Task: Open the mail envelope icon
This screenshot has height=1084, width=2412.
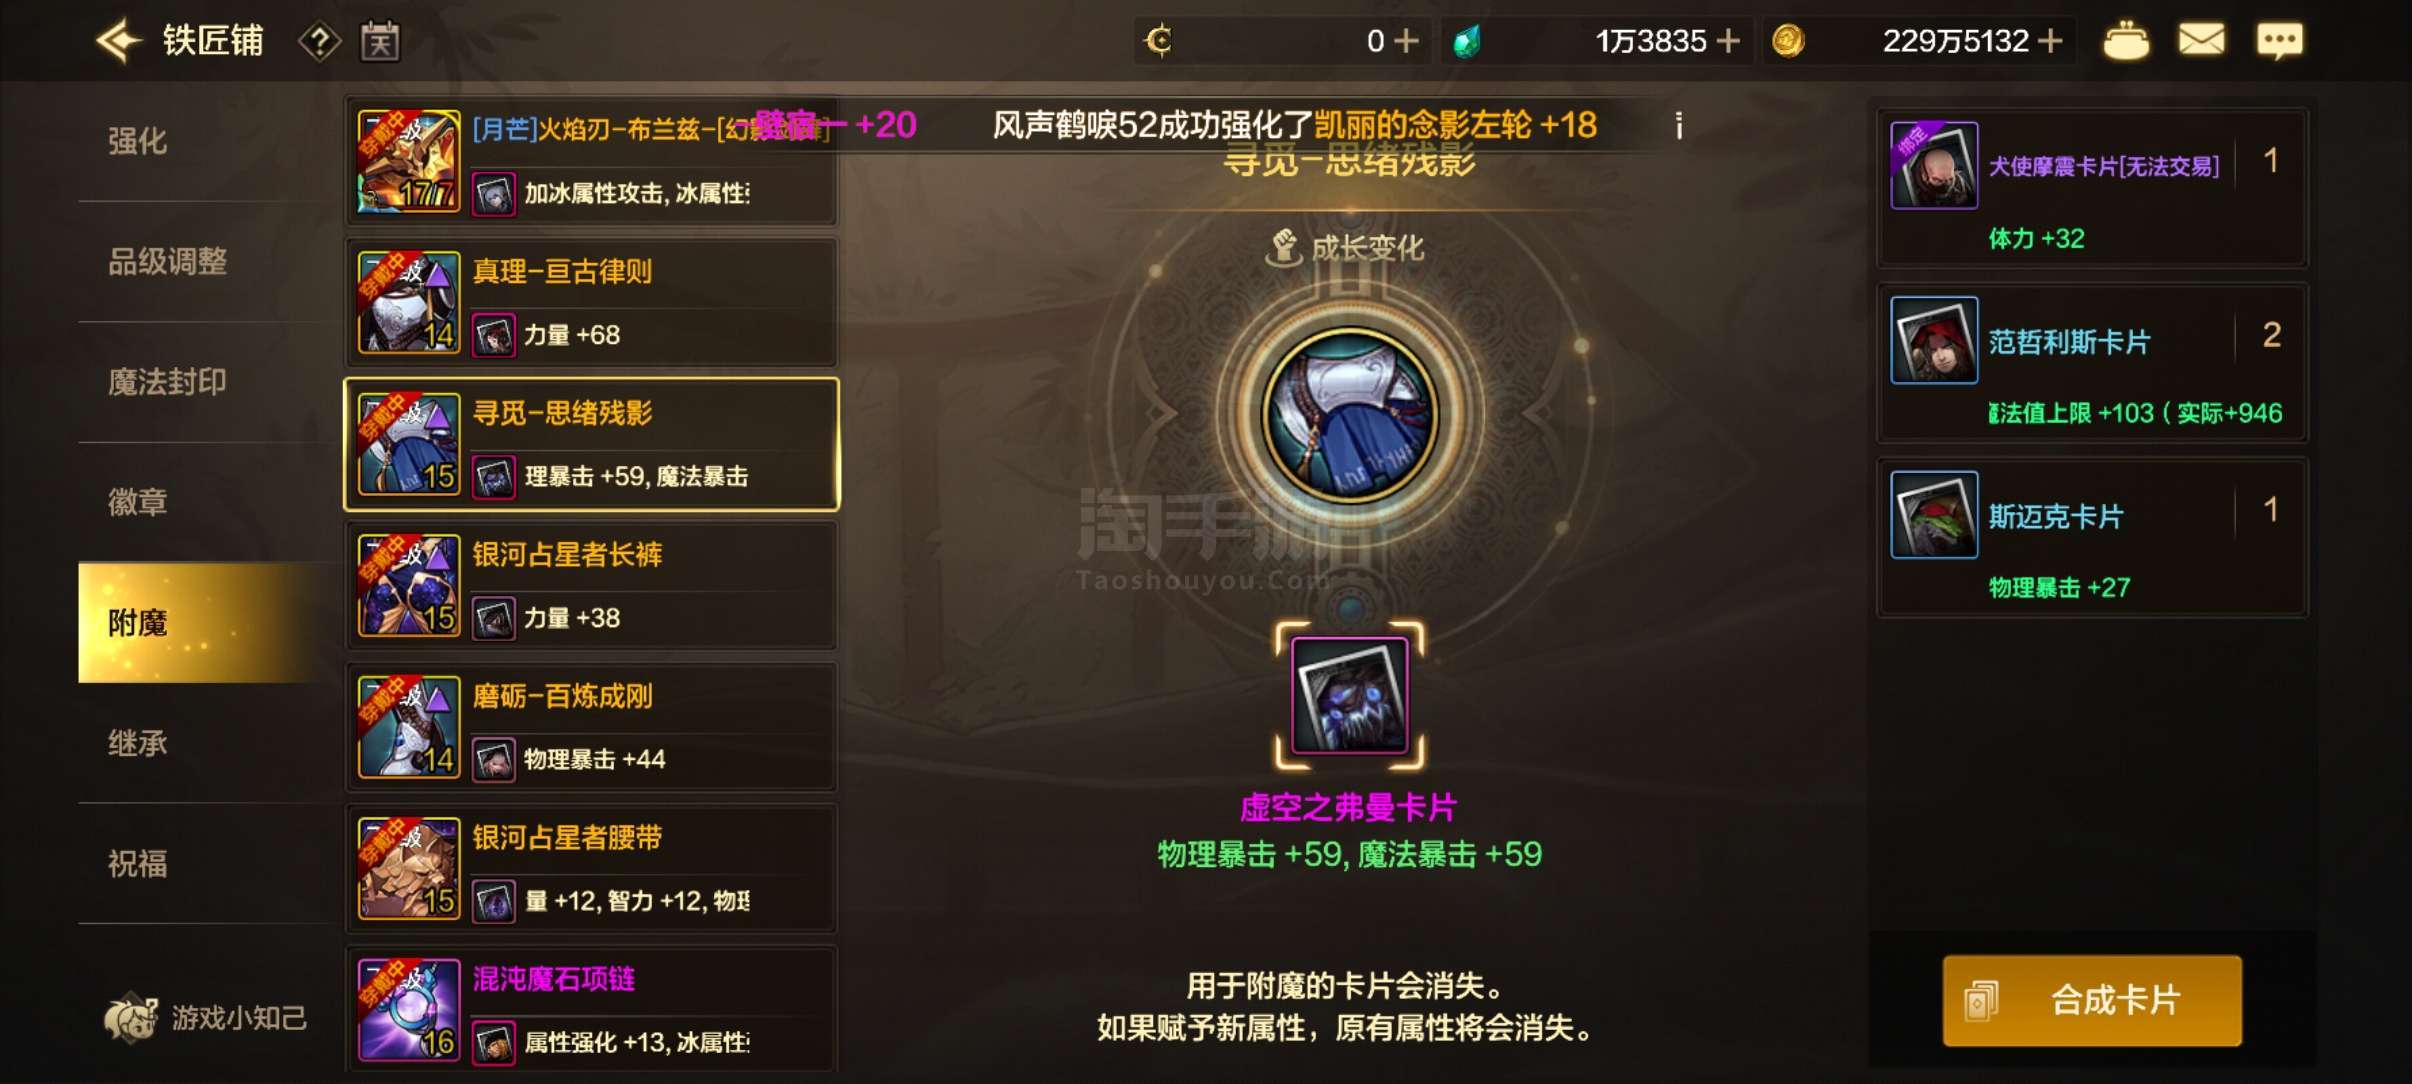Action: [x=2202, y=41]
